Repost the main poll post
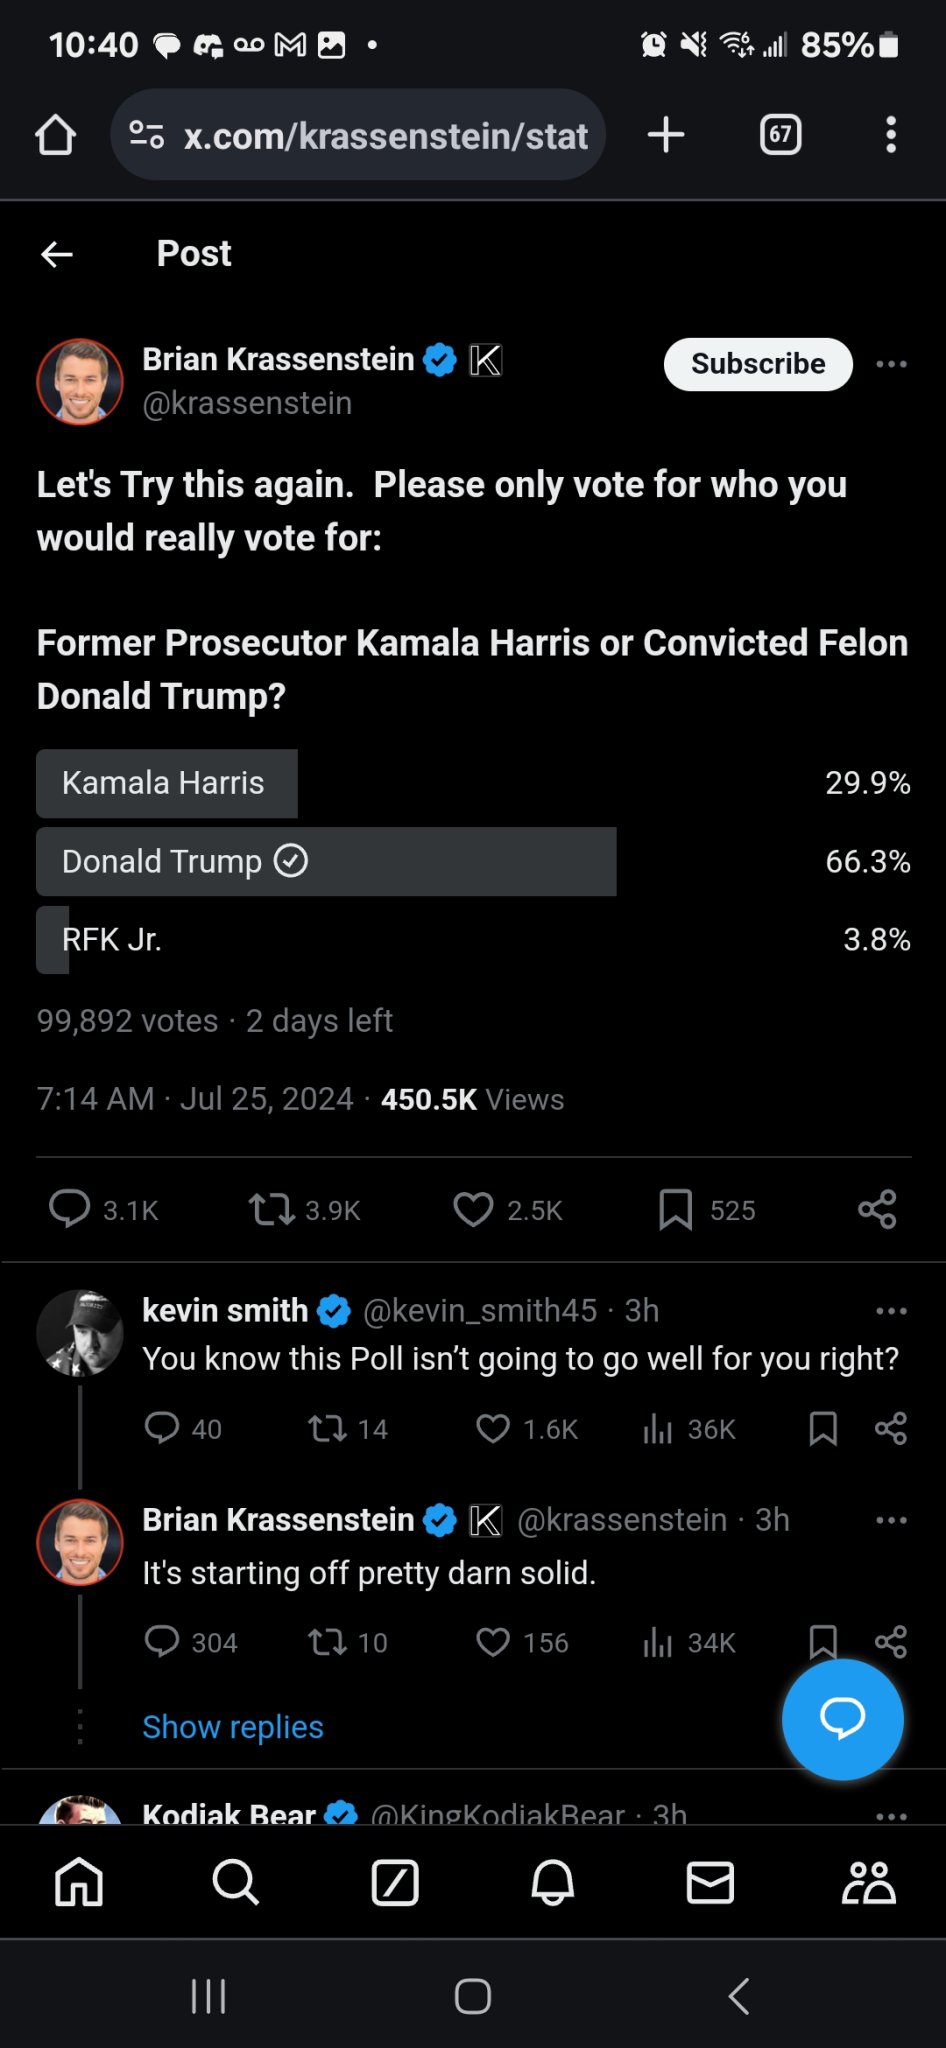The height and width of the screenshot is (2048, 946). (x=272, y=1210)
